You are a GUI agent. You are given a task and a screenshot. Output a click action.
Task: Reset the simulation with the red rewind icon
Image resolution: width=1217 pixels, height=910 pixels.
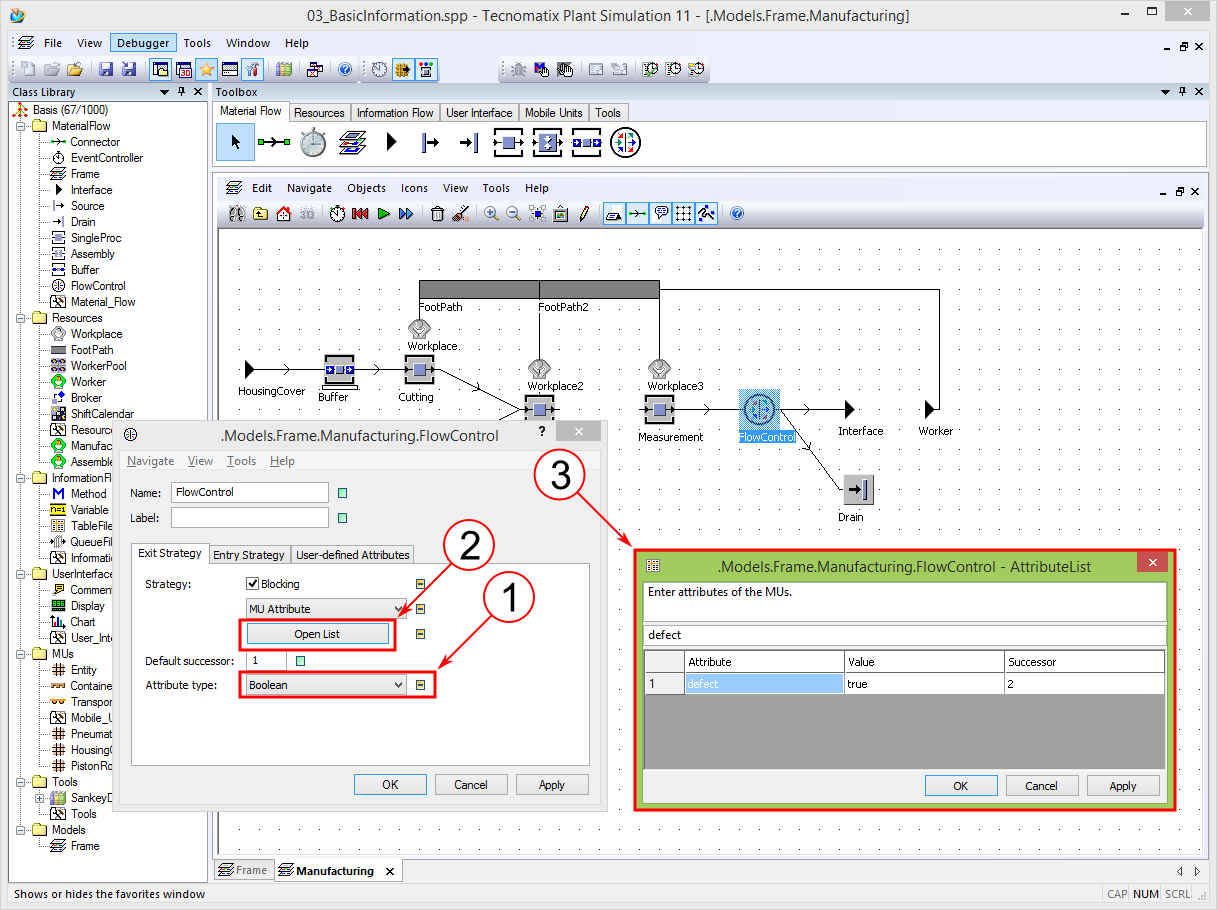(x=361, y=213)
